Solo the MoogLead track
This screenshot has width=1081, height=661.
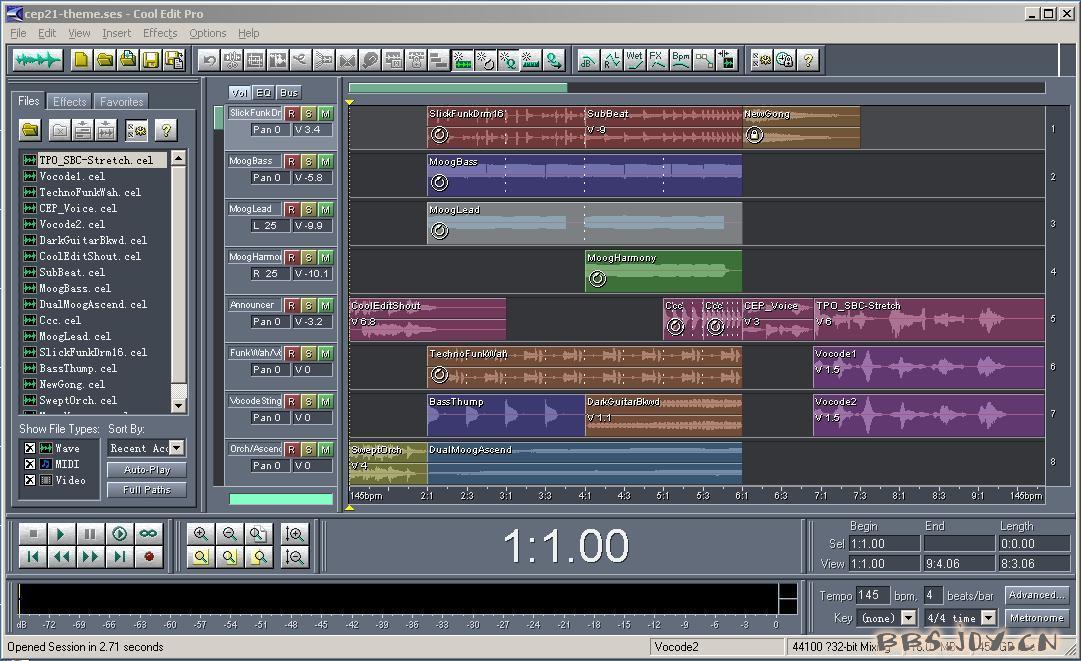[308, 210]
